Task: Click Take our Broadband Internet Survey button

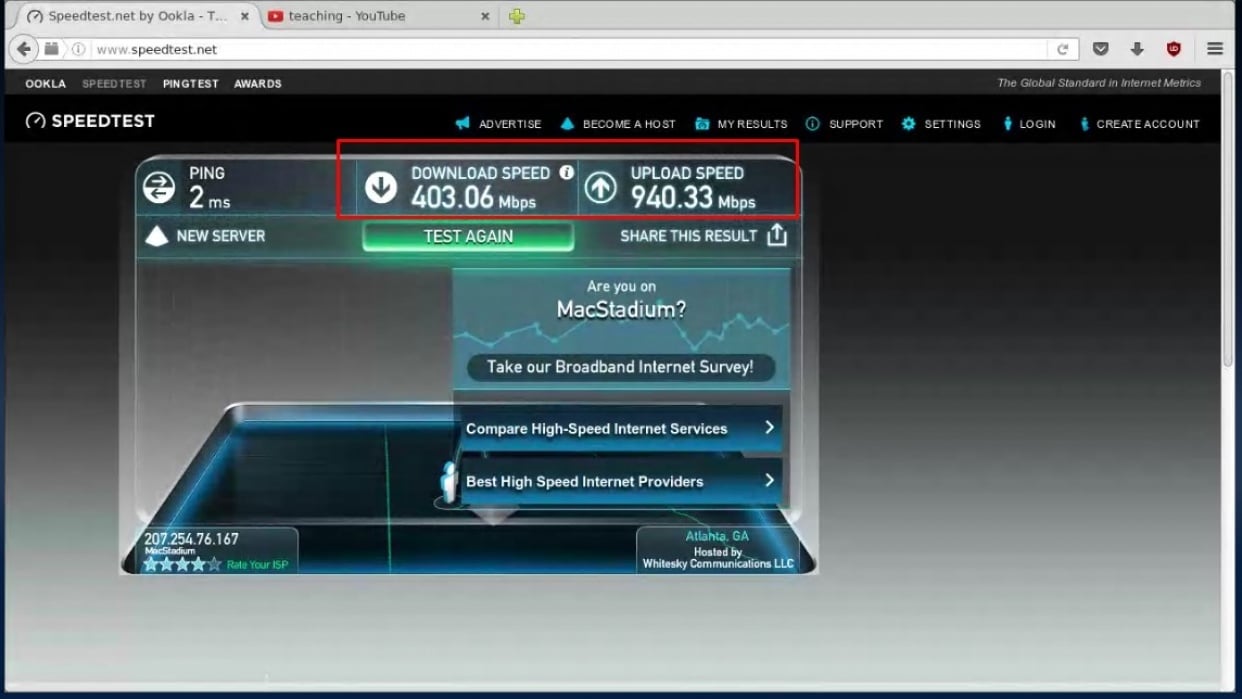Action: [x=620, y=367]
